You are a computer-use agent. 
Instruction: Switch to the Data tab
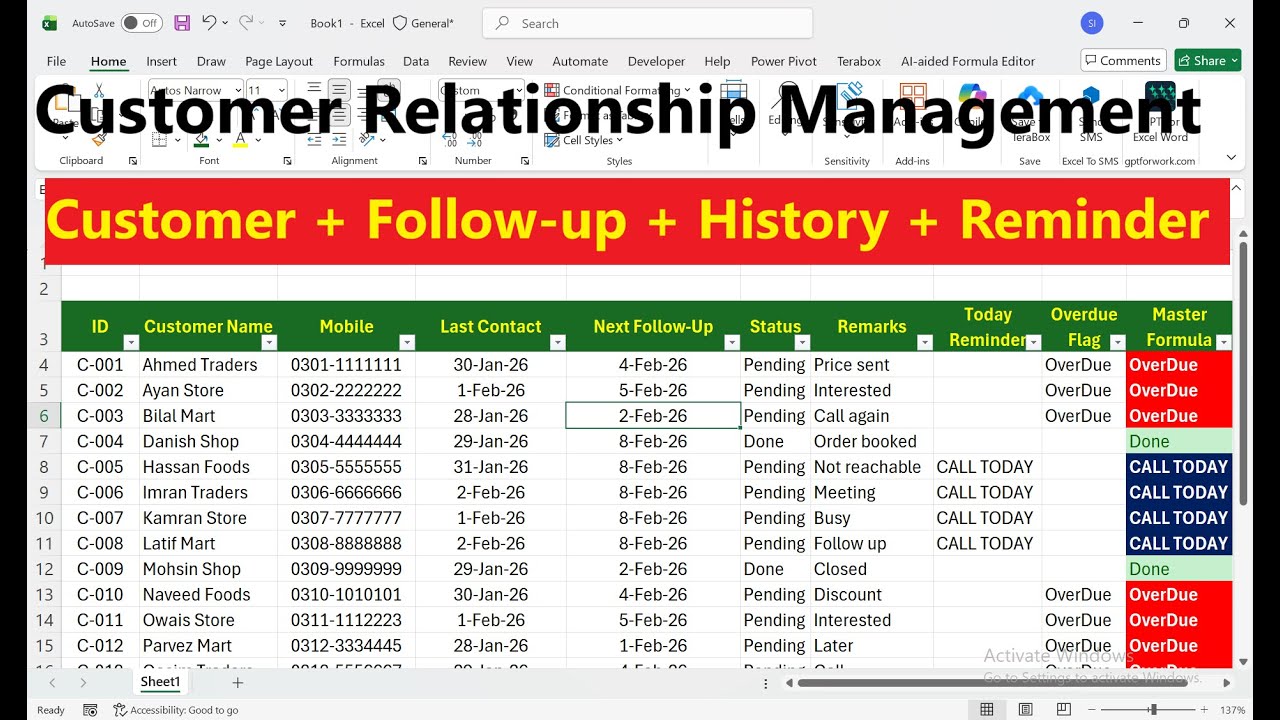click(416, 61)
